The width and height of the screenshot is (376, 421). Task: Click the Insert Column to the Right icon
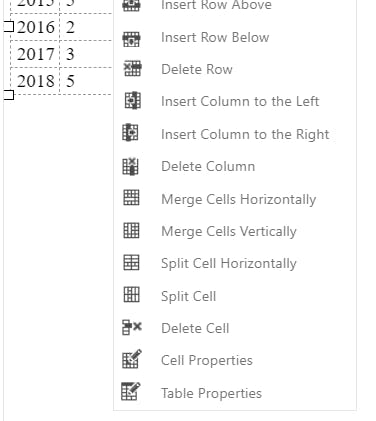click(x=130, y=133)
